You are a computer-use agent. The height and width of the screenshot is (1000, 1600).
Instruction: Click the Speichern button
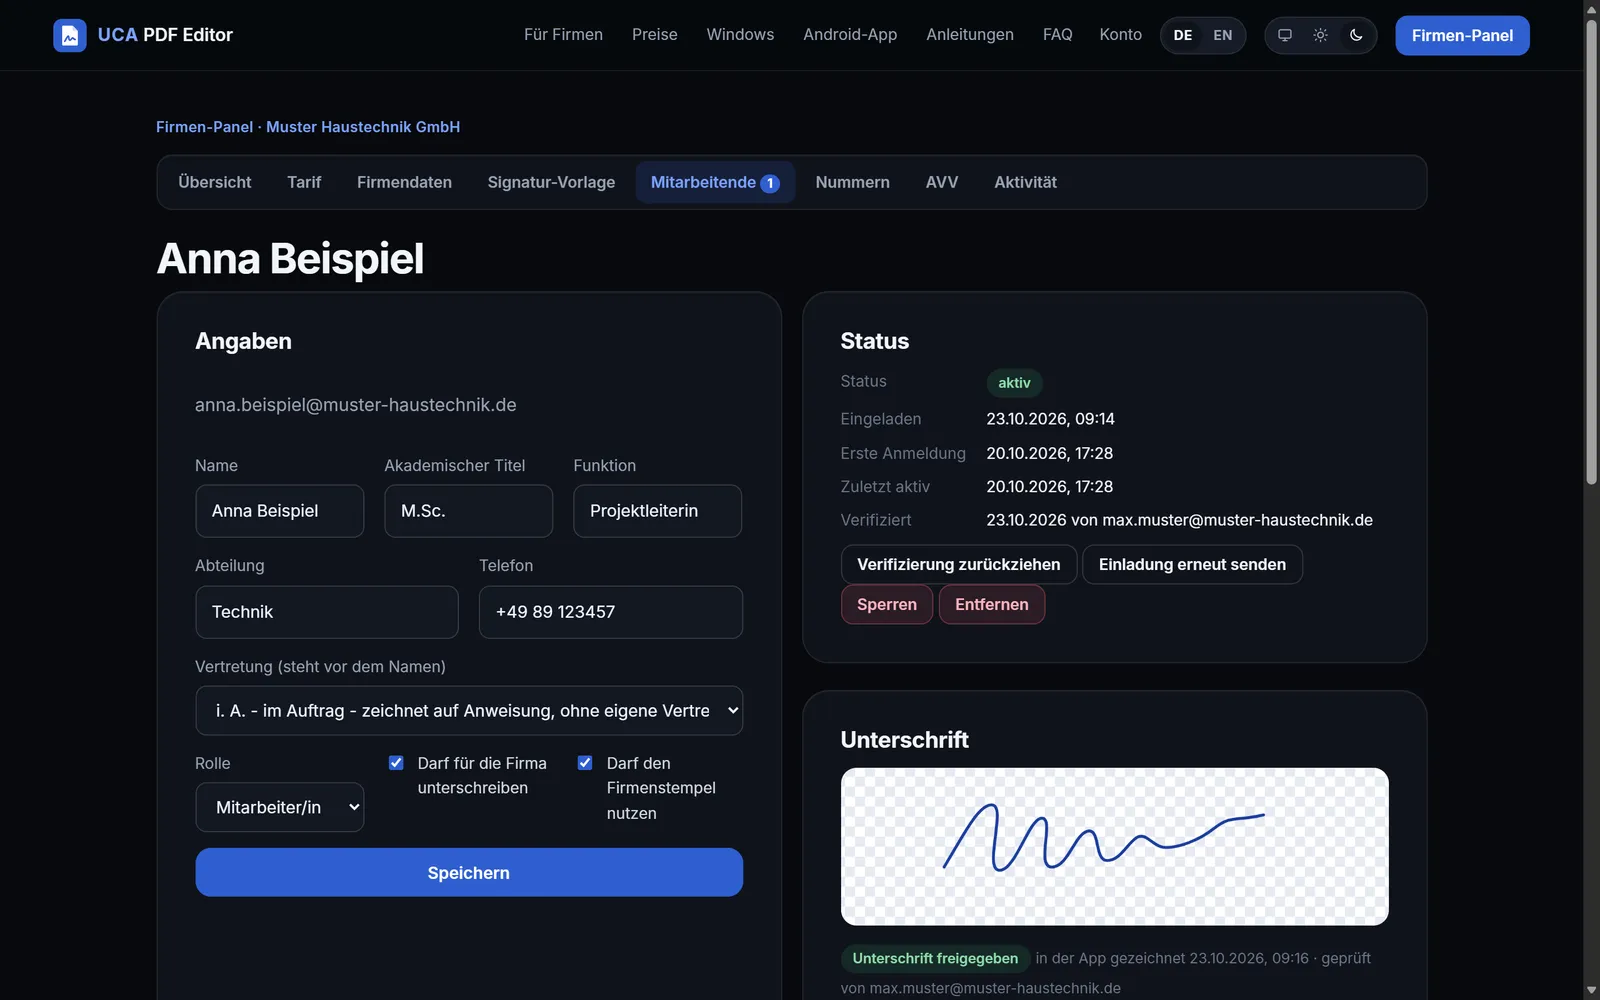tap(469, 873)
